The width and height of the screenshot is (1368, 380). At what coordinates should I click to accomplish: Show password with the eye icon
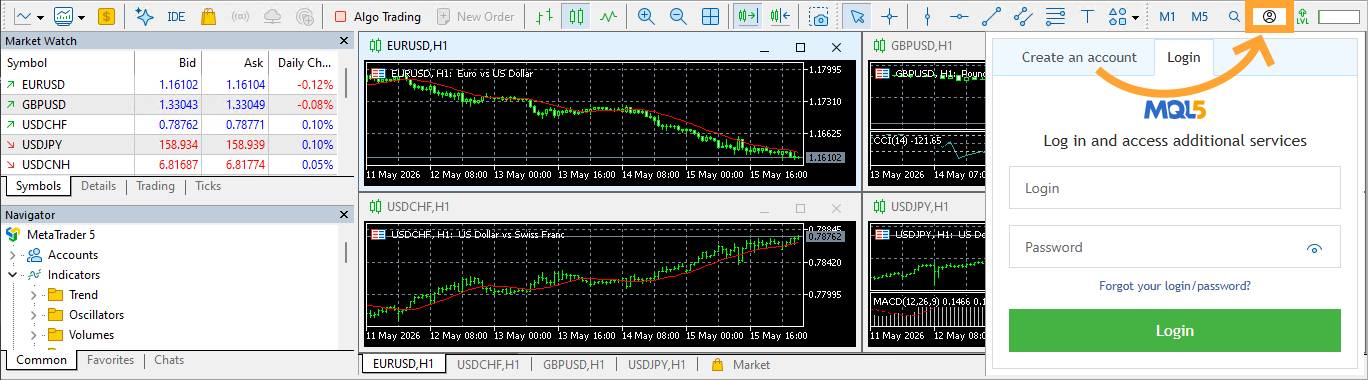click(x=1315, y=248)
